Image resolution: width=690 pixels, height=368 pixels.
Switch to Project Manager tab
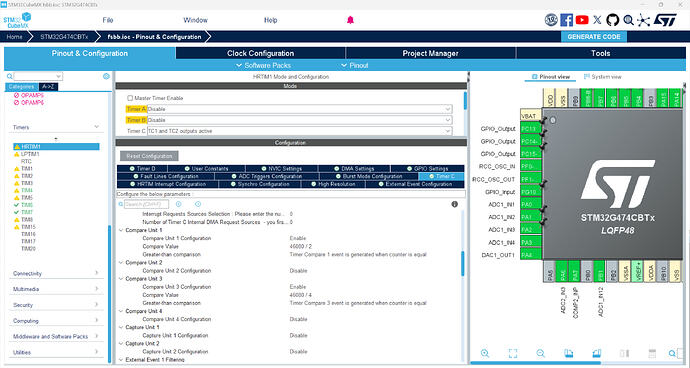(430, 53)
